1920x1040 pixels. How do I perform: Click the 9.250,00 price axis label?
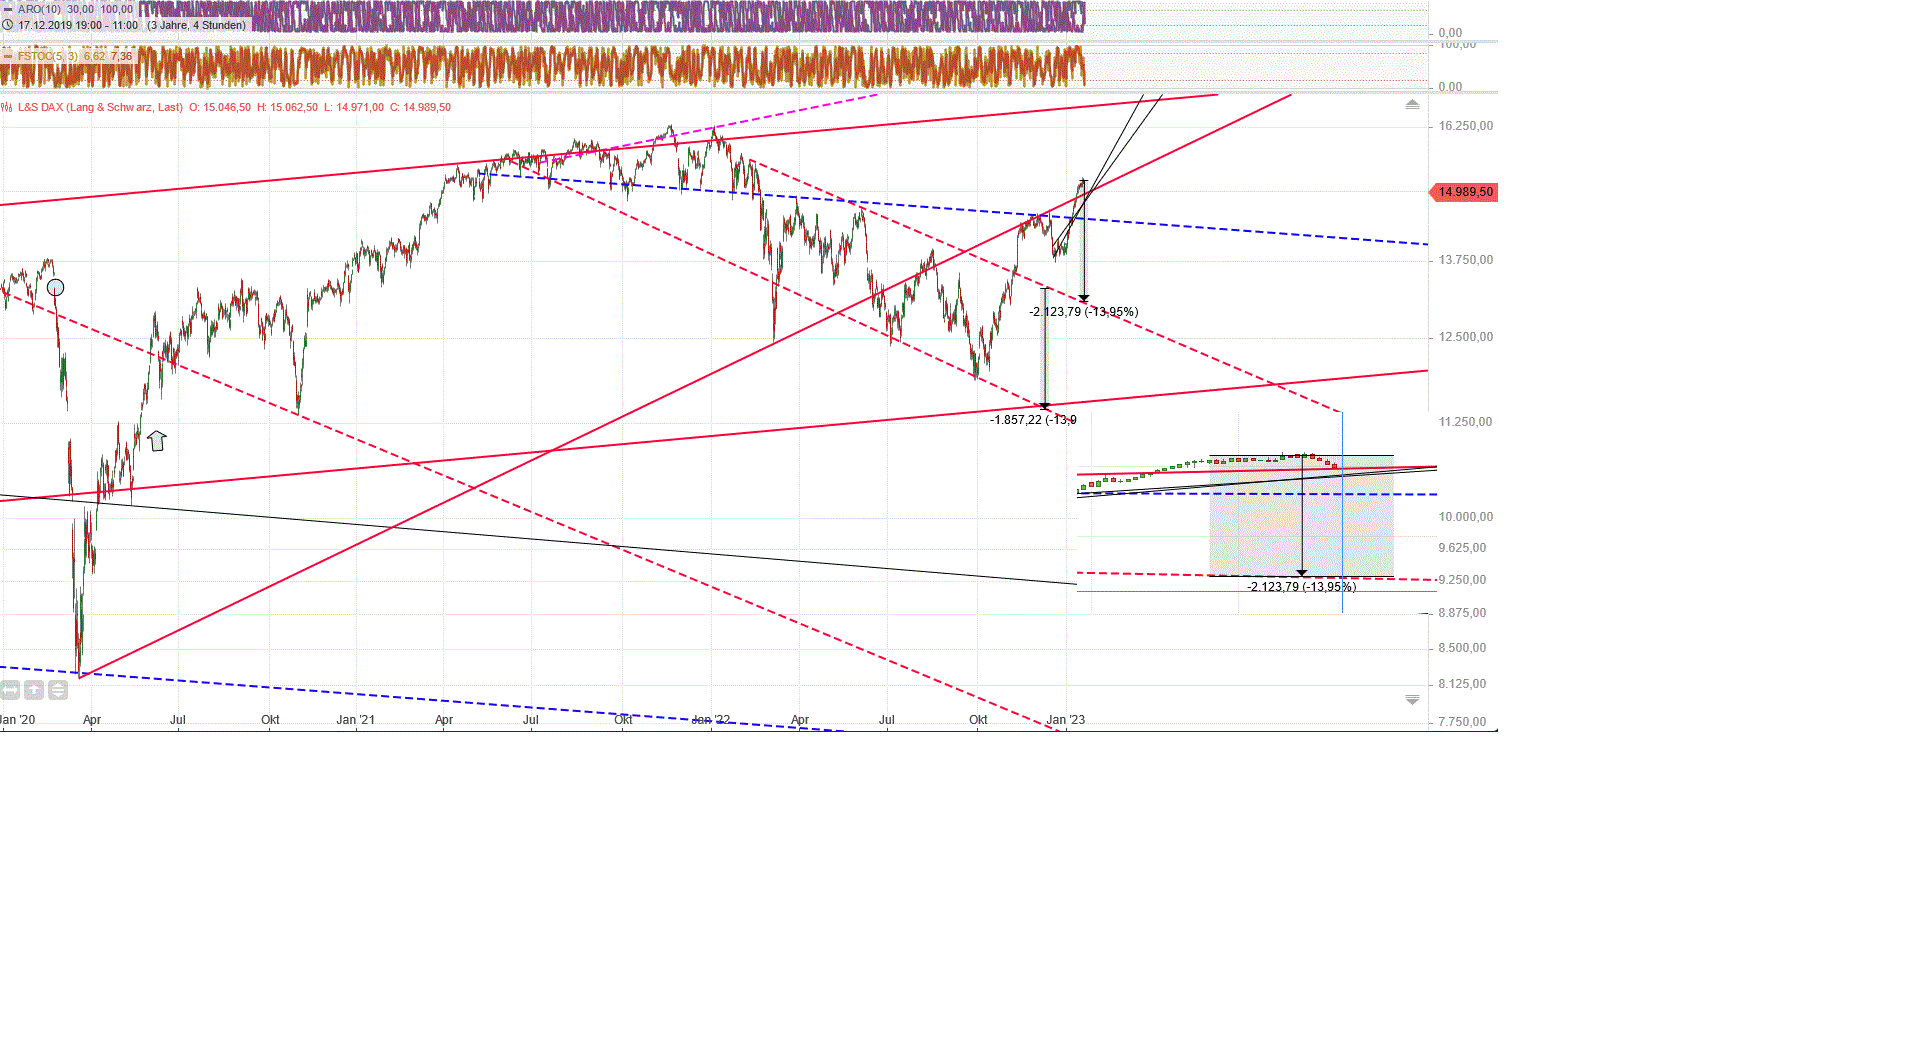[1462, 580]
